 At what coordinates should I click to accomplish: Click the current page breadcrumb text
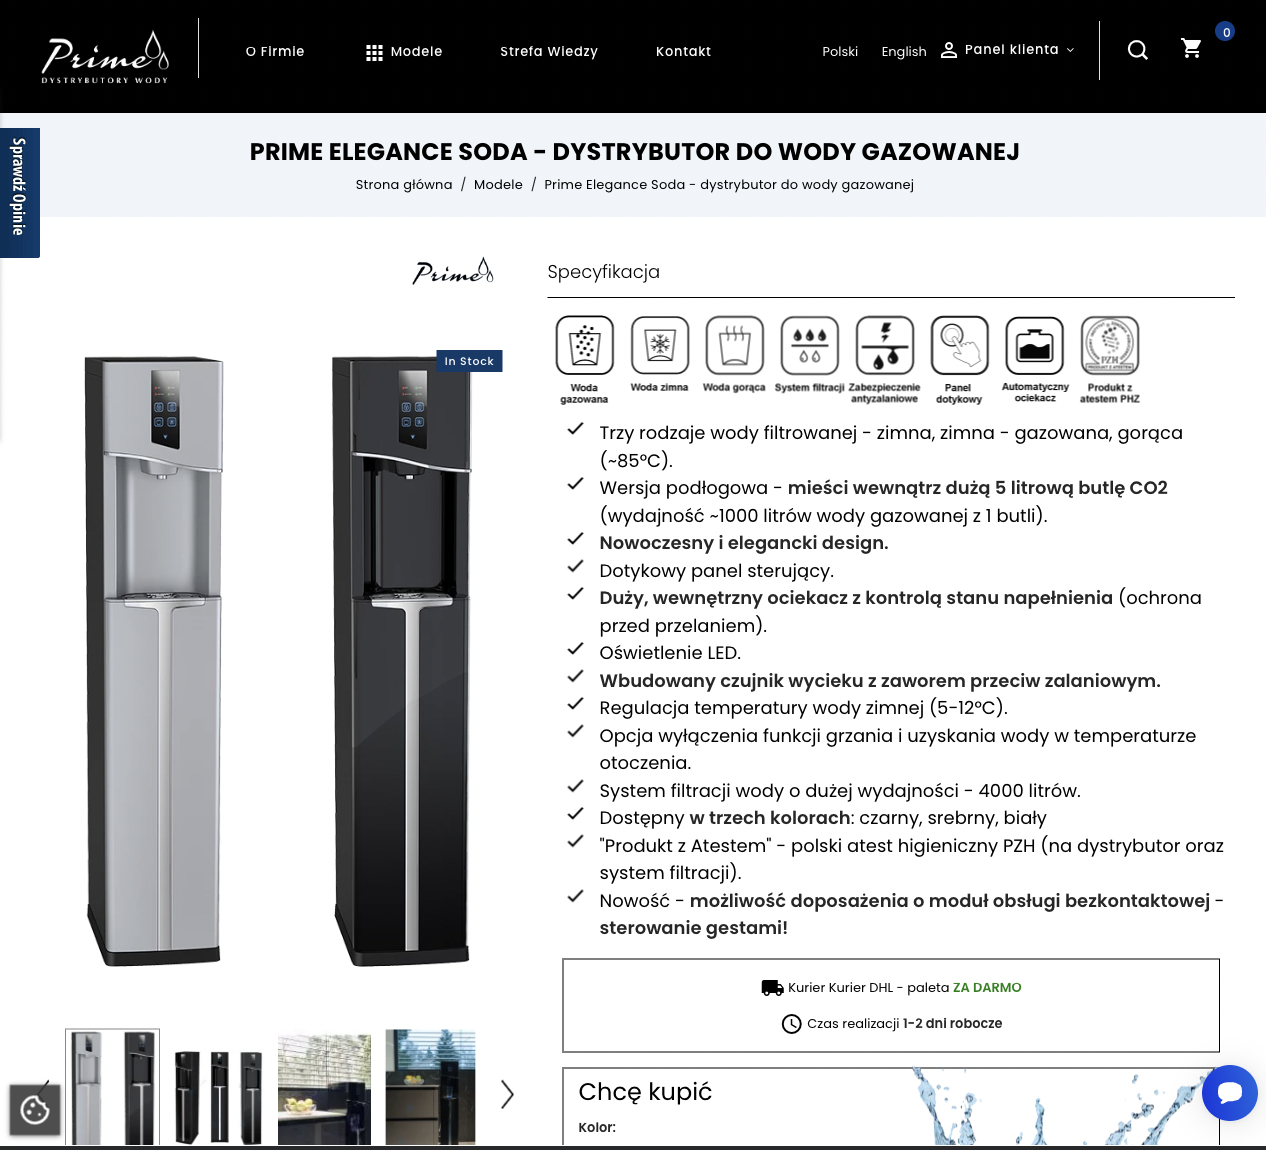click(729, 185)
